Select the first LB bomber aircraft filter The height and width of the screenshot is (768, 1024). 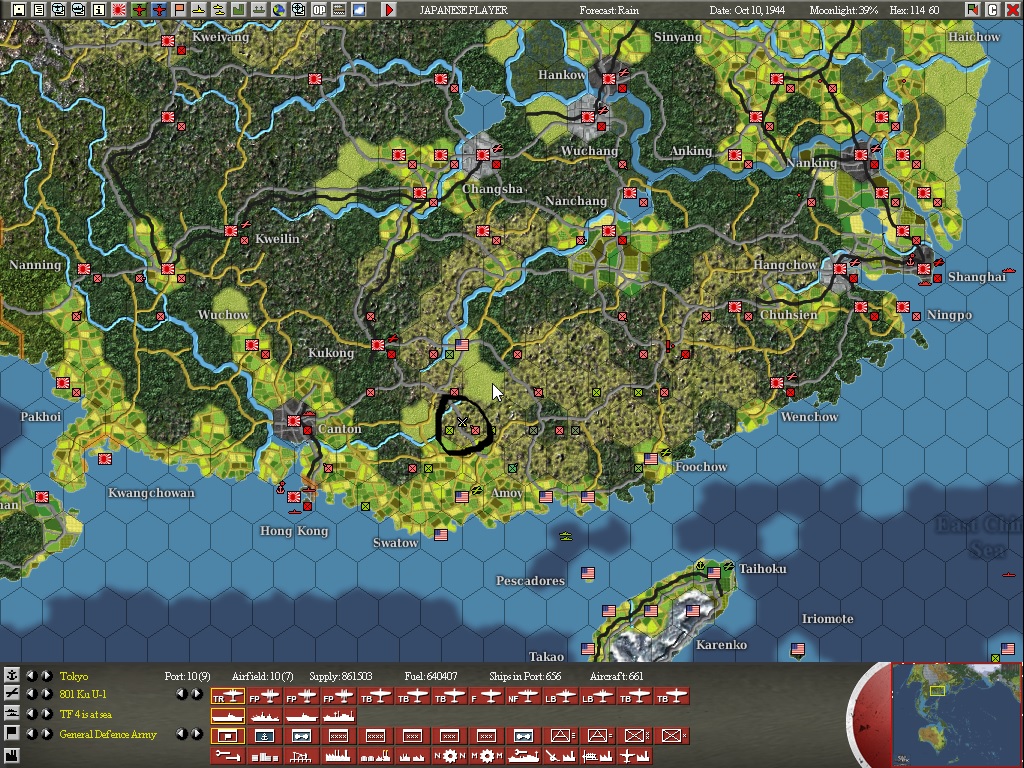click(561, 696)
